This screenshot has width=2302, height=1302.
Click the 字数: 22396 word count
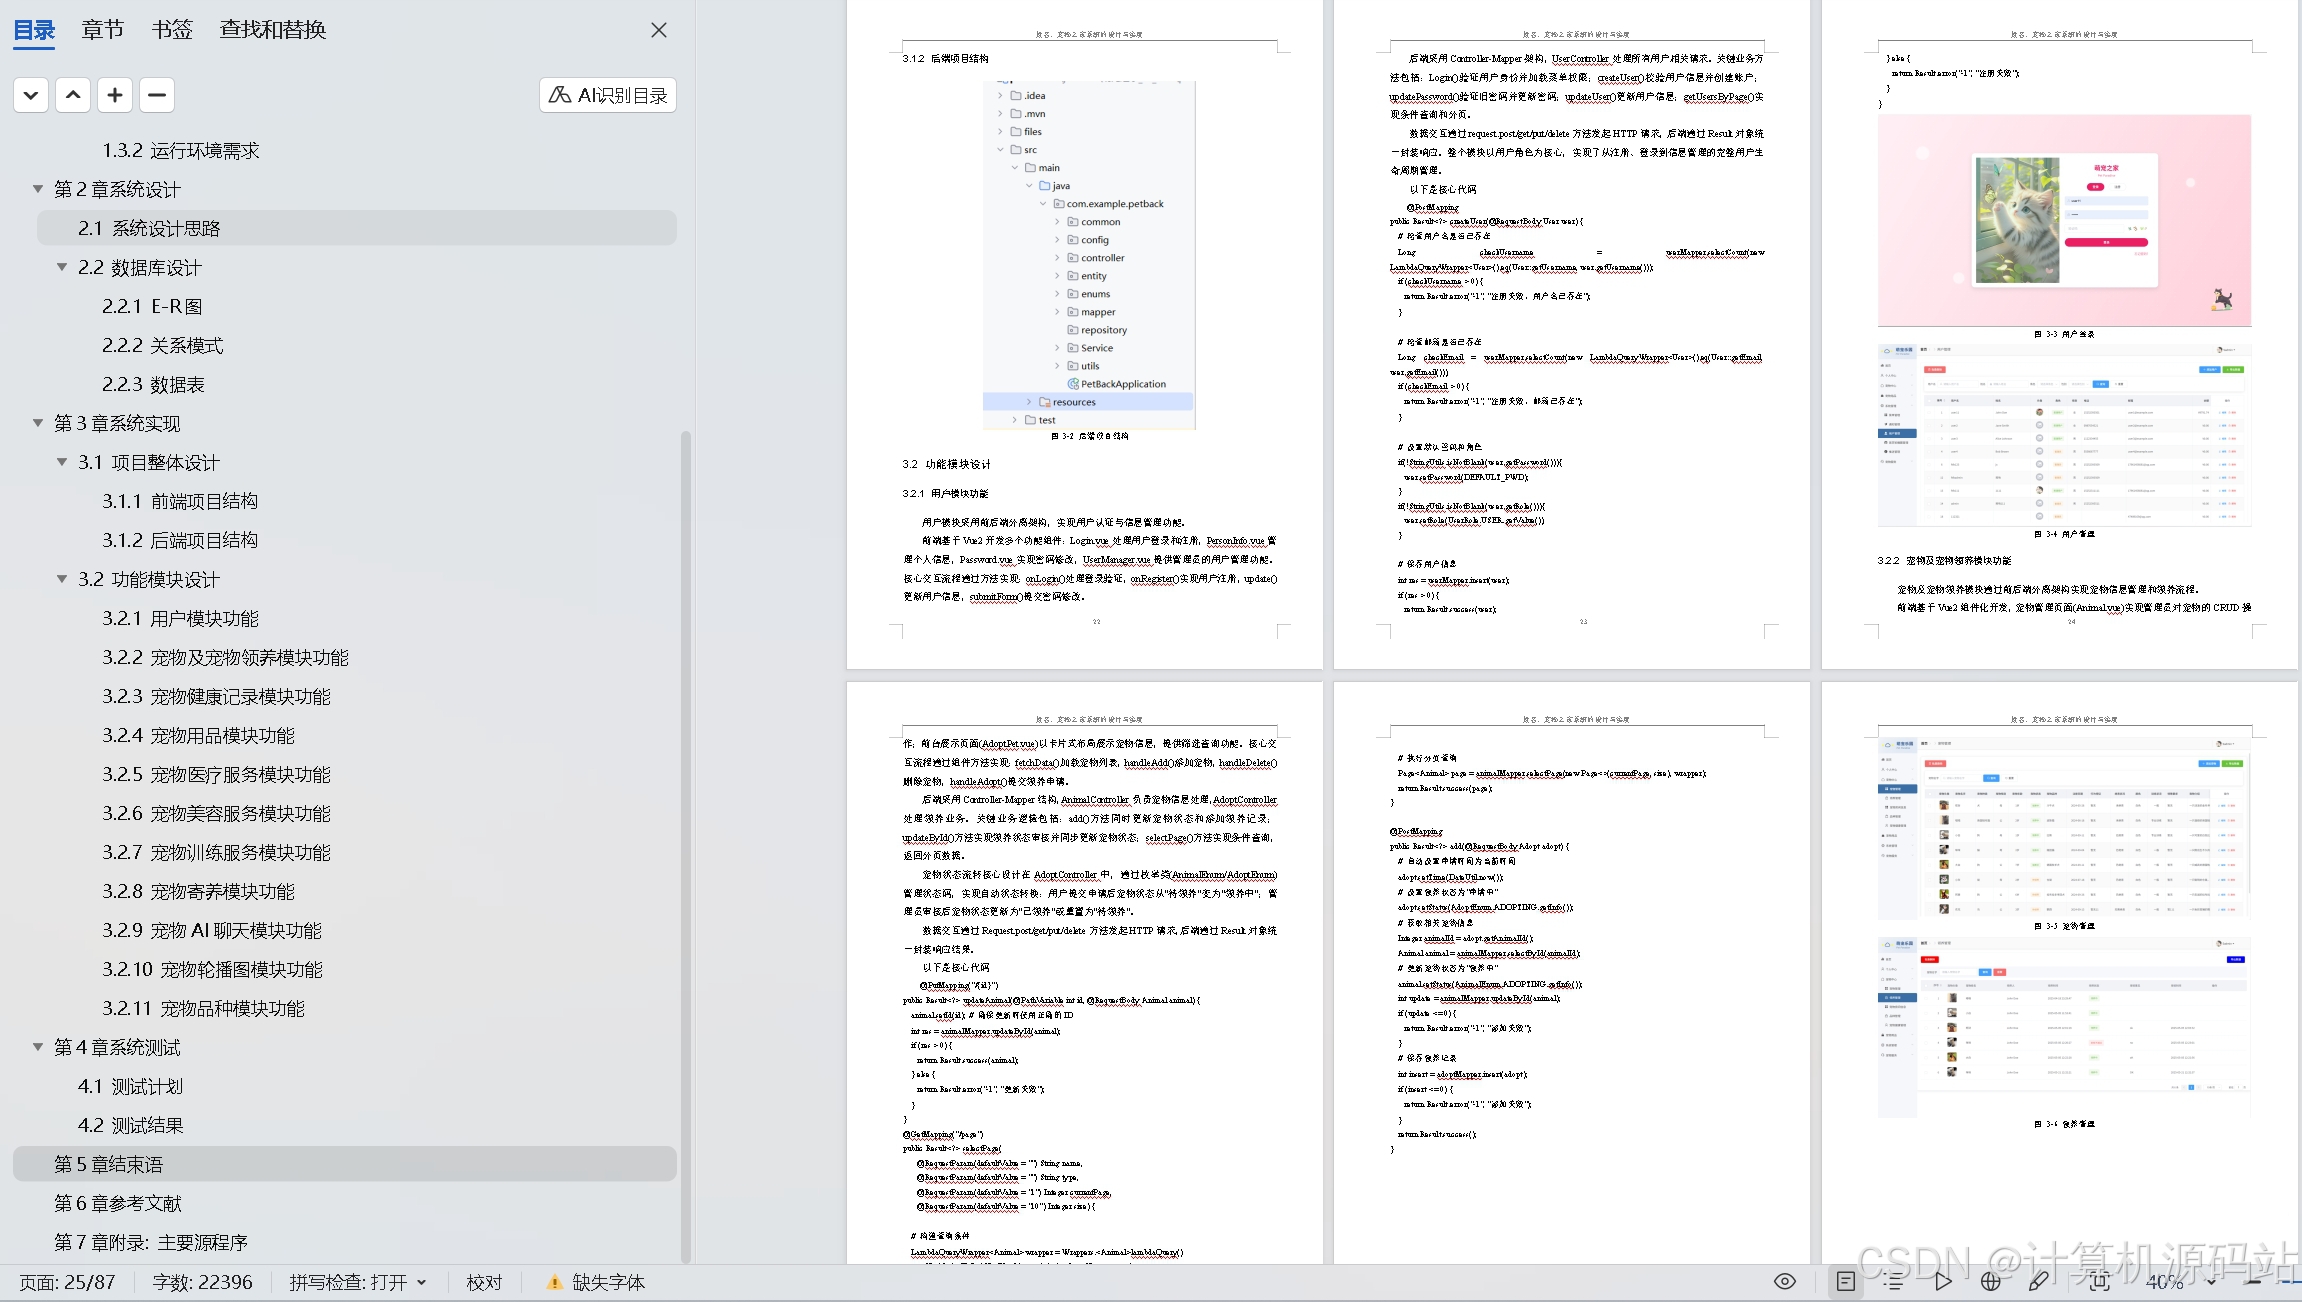coord(202,1282)
